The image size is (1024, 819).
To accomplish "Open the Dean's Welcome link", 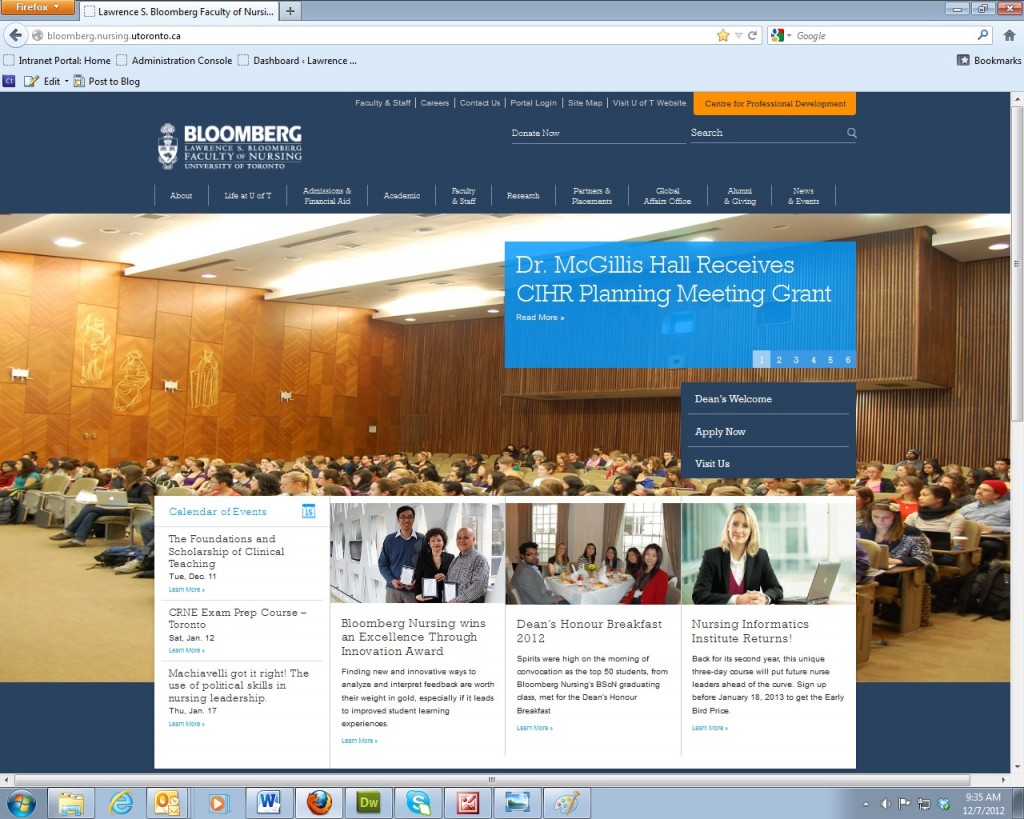I will 733,399.
